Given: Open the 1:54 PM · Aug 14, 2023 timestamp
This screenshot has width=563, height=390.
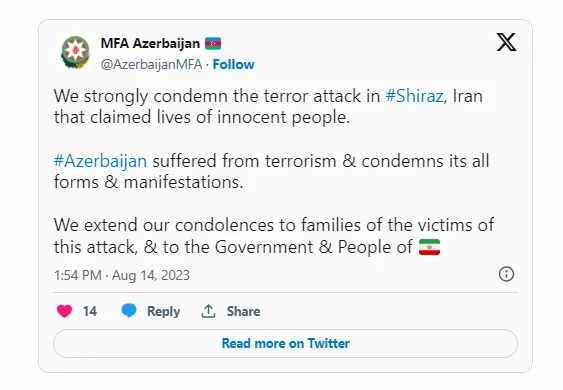Looking at the screenshot, I should pyautogui.click(x=122, y=275).
